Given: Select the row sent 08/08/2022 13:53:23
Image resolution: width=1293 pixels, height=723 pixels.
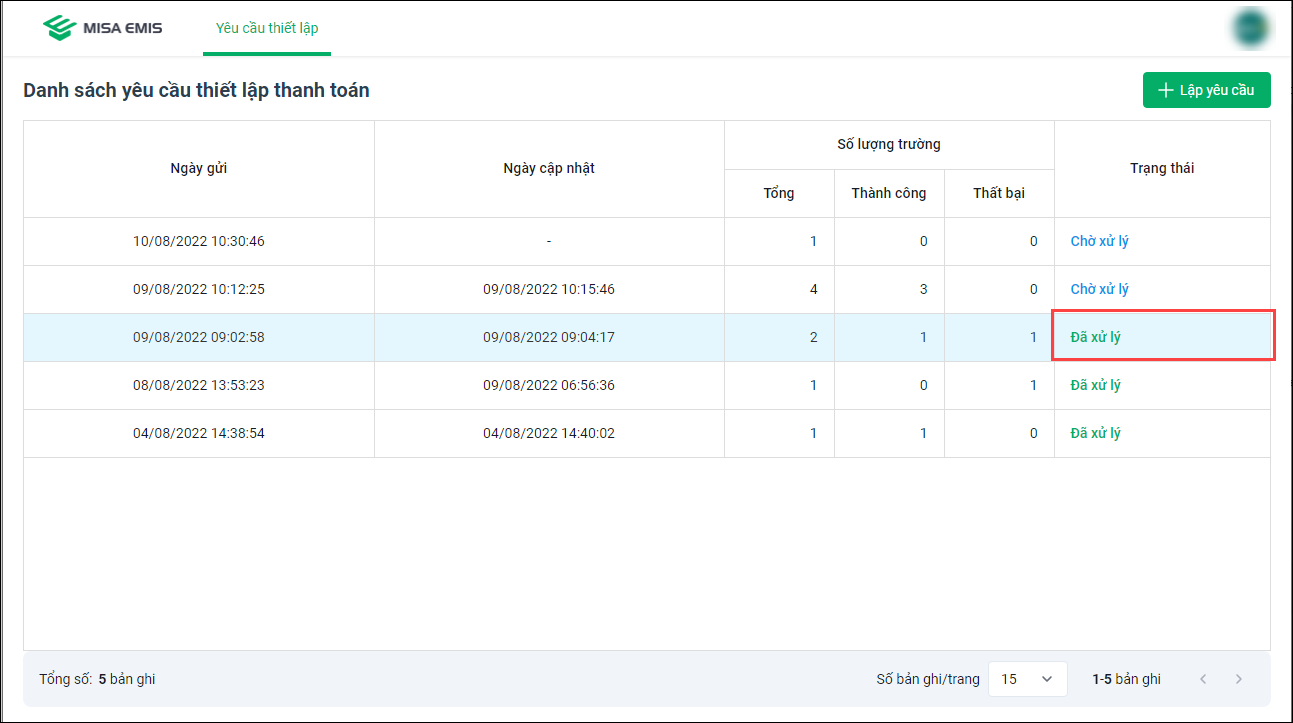Looking at the screenshot, I should click(199, 385).
